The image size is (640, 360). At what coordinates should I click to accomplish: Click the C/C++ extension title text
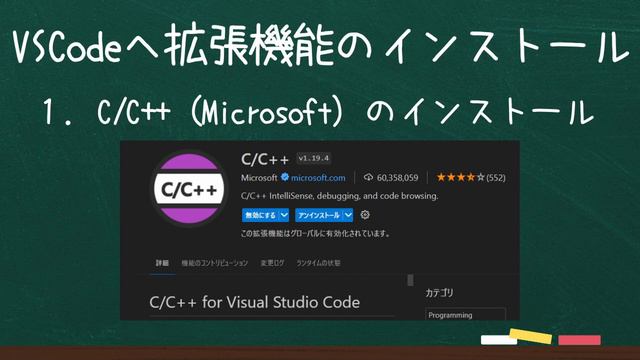(x=265, y=159)
